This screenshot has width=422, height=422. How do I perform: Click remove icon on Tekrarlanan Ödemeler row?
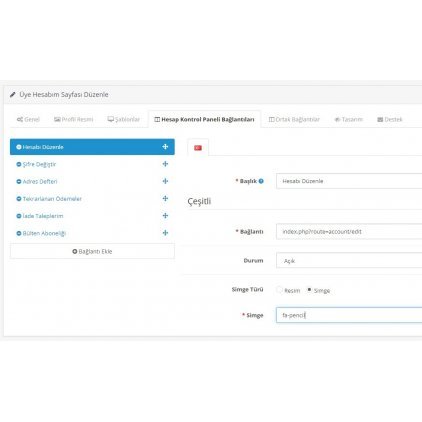[x=19, y=199]
